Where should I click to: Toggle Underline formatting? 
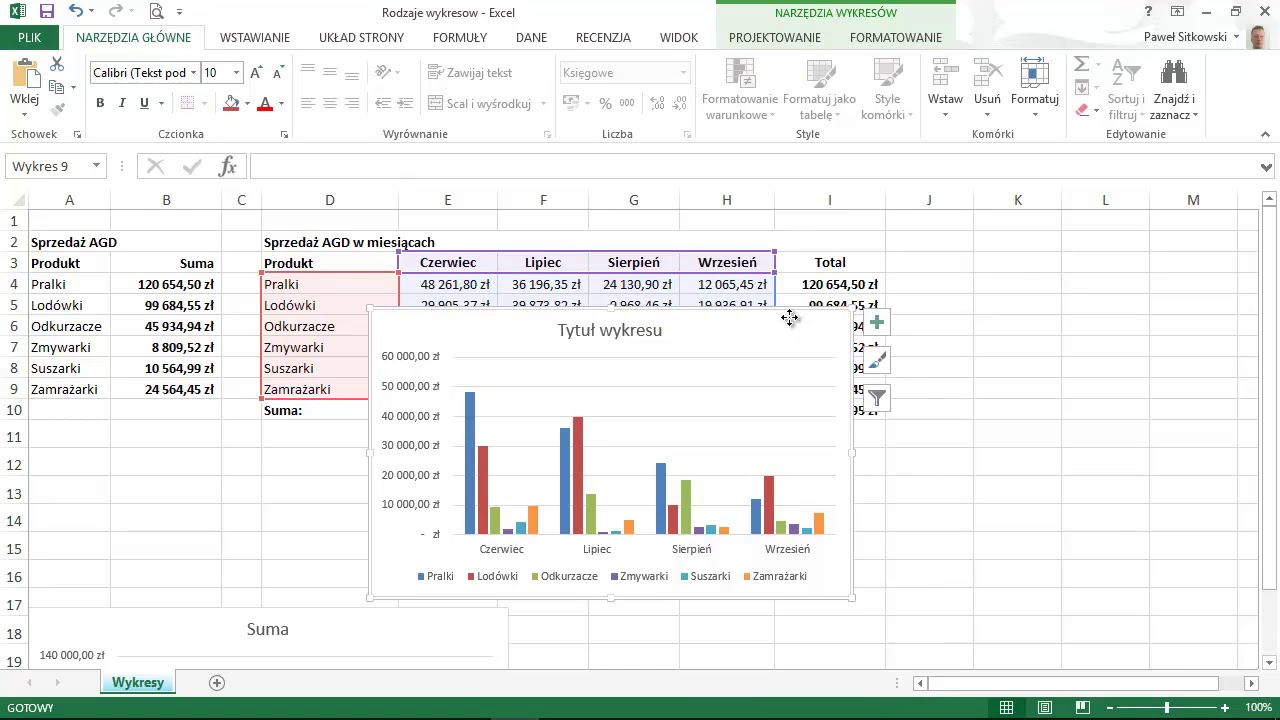pyautogui.click(x=144, y=103)
